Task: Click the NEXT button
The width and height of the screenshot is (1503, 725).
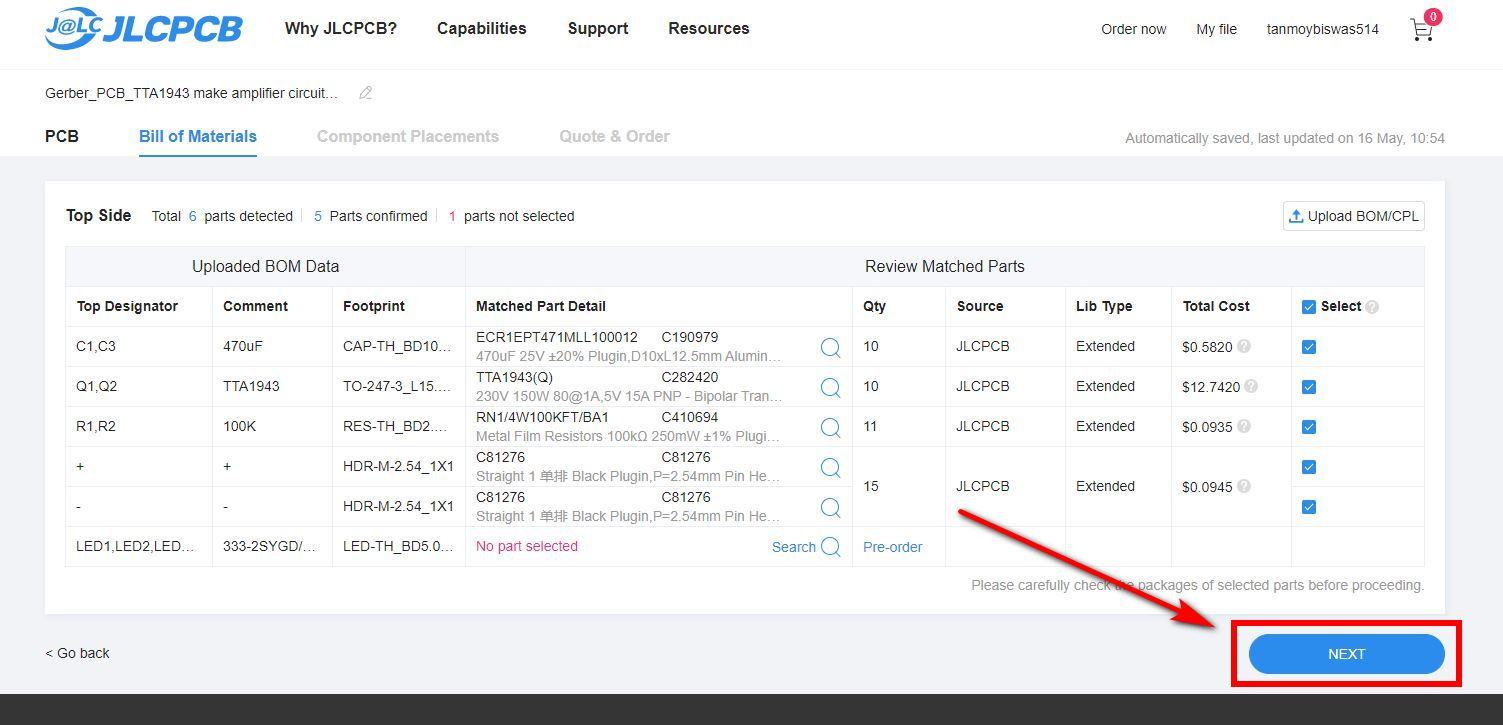Action: 1346,654
